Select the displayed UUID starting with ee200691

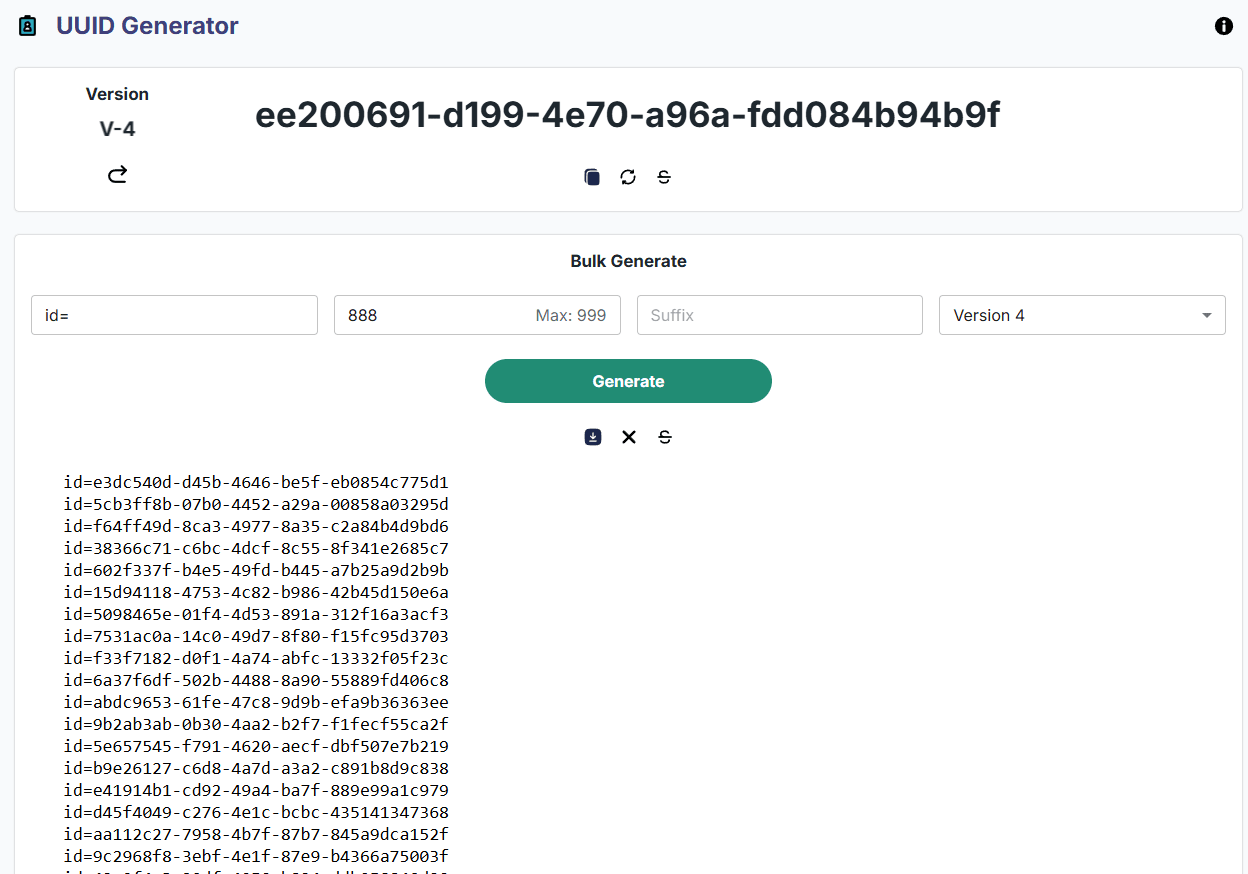pyautogui.click(x=628, y=114)
